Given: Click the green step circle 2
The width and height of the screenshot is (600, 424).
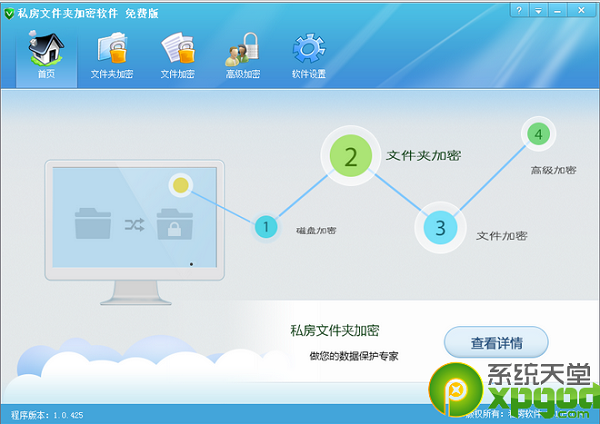Looking at the screenshot, I should [x=351, y=156].
